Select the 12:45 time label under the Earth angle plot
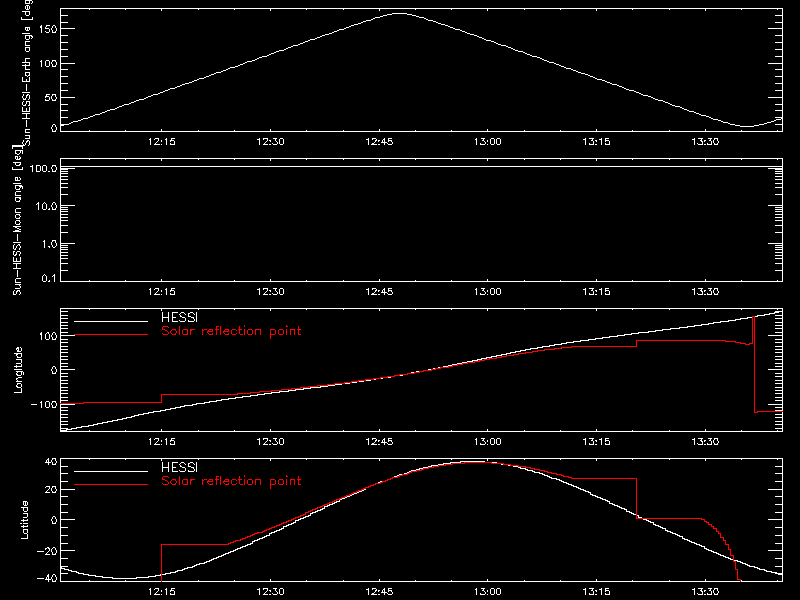The height and width of the screenshot is (600, 800). (379, 141)
